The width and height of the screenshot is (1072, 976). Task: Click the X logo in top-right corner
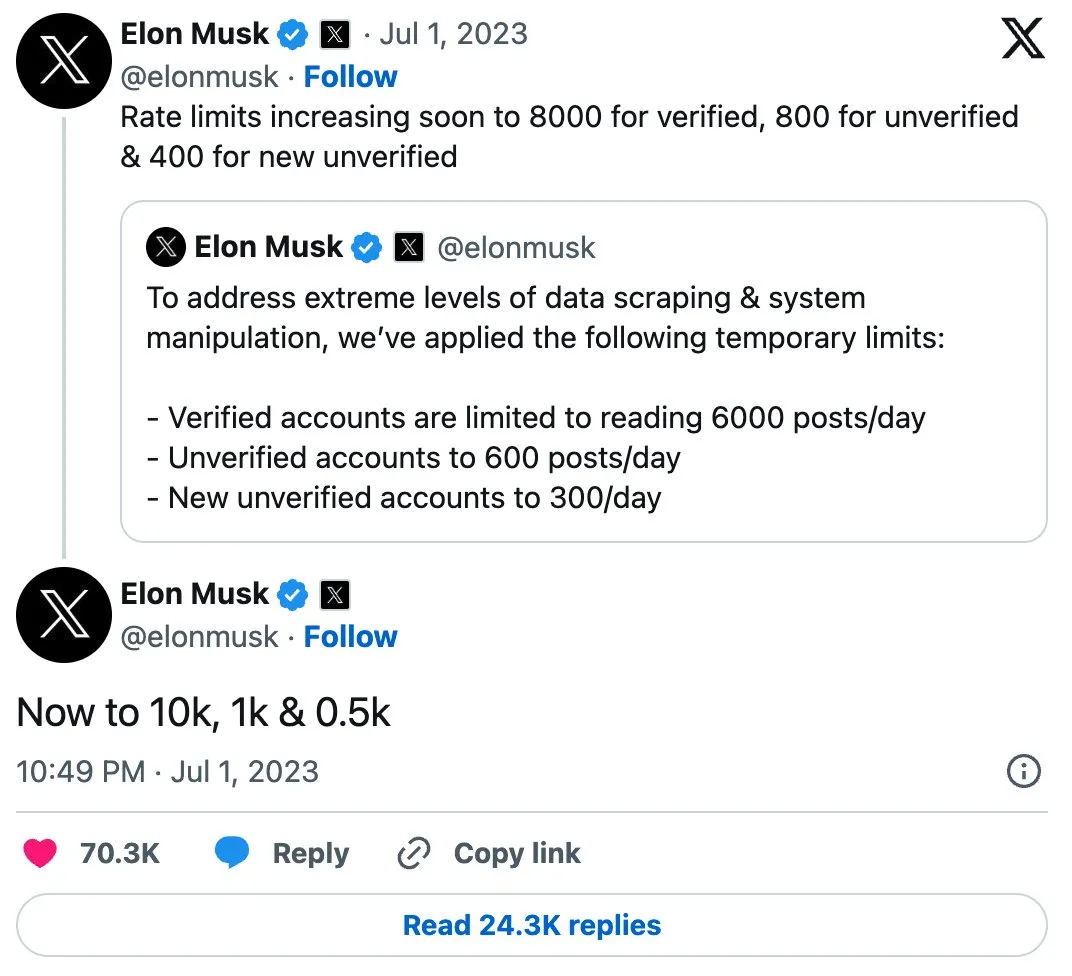click(1023, 38)
